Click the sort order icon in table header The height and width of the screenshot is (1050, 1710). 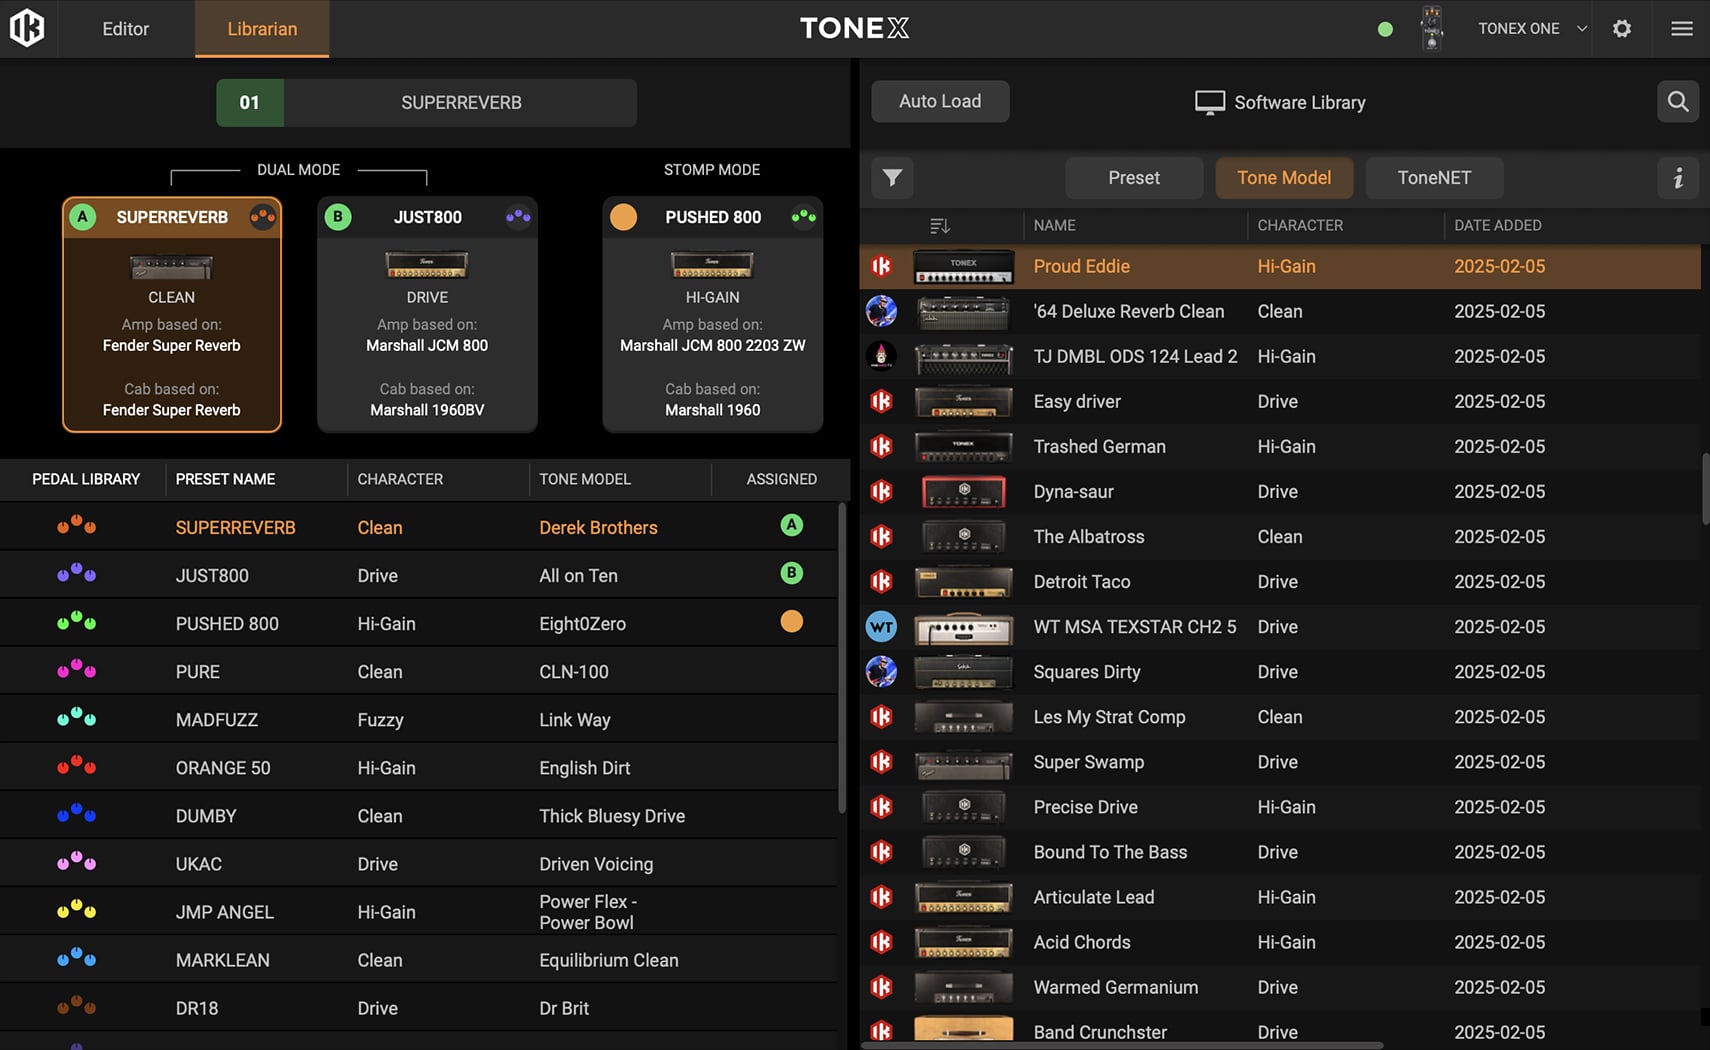pyautogui.click(x=939, y=226)
